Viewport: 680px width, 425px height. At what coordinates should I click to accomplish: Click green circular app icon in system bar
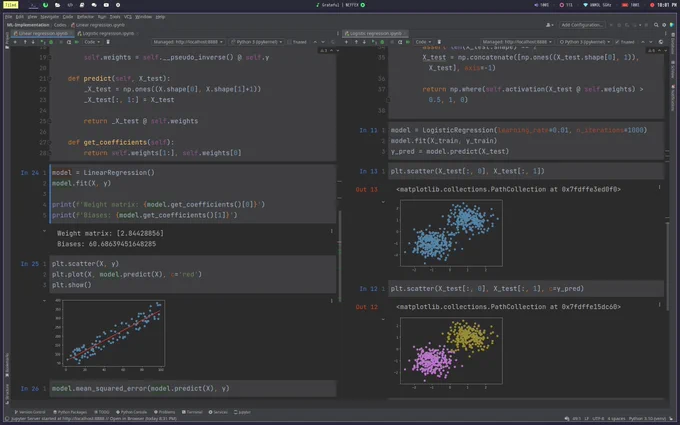coord(46,5)
